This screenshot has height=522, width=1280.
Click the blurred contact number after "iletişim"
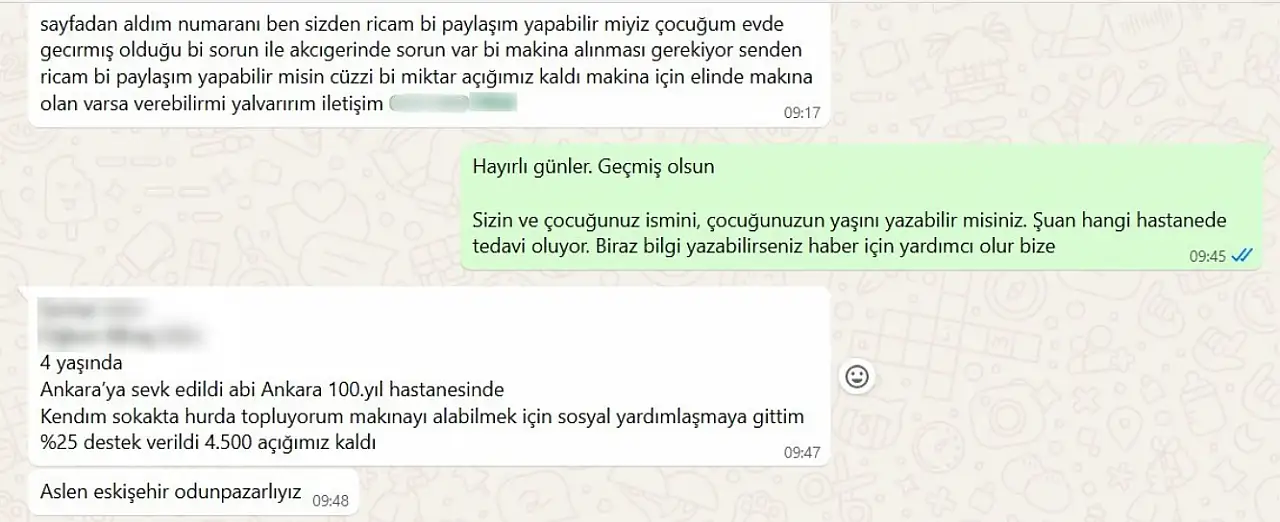452,102
